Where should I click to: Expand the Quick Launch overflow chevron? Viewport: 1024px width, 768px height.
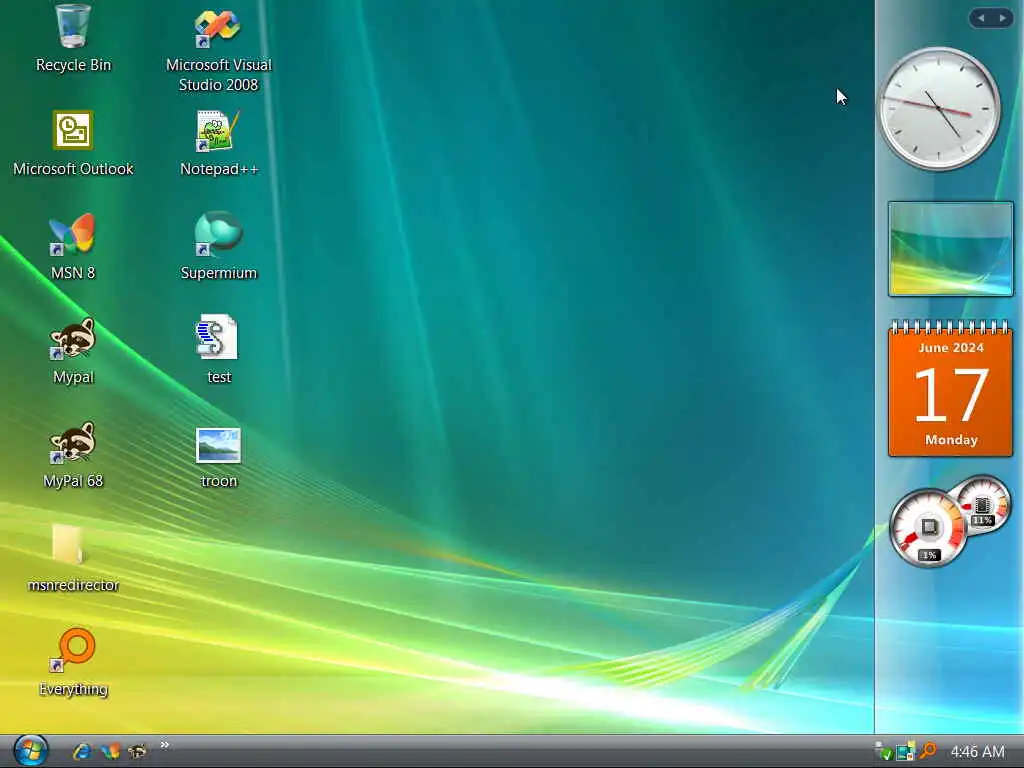(x=165, y=744)
